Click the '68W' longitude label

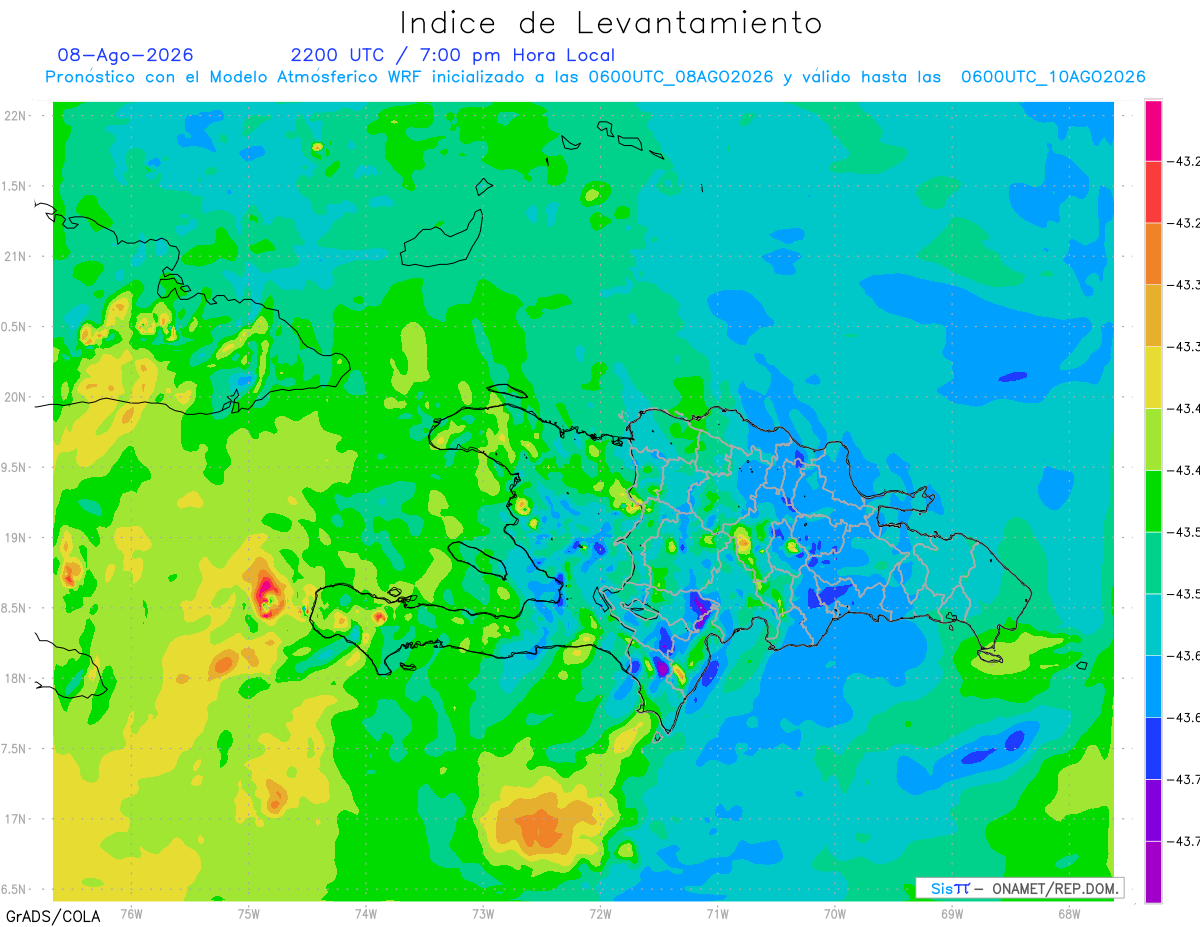point(1068,913)
